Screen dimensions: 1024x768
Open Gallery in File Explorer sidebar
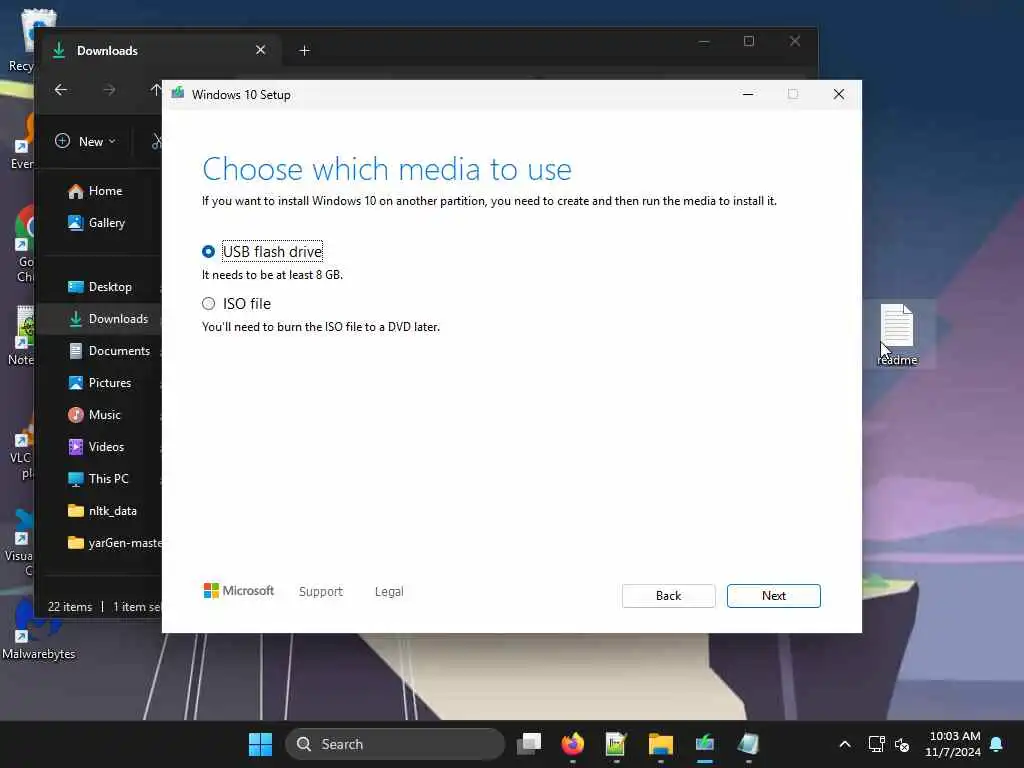[97, 223]
